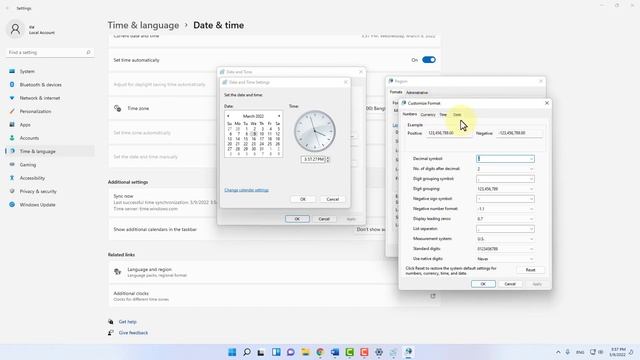Screen dimensions: 640x360
Task: Click Cancel in Date and Time Settings dialog
Action: [333, 199]
